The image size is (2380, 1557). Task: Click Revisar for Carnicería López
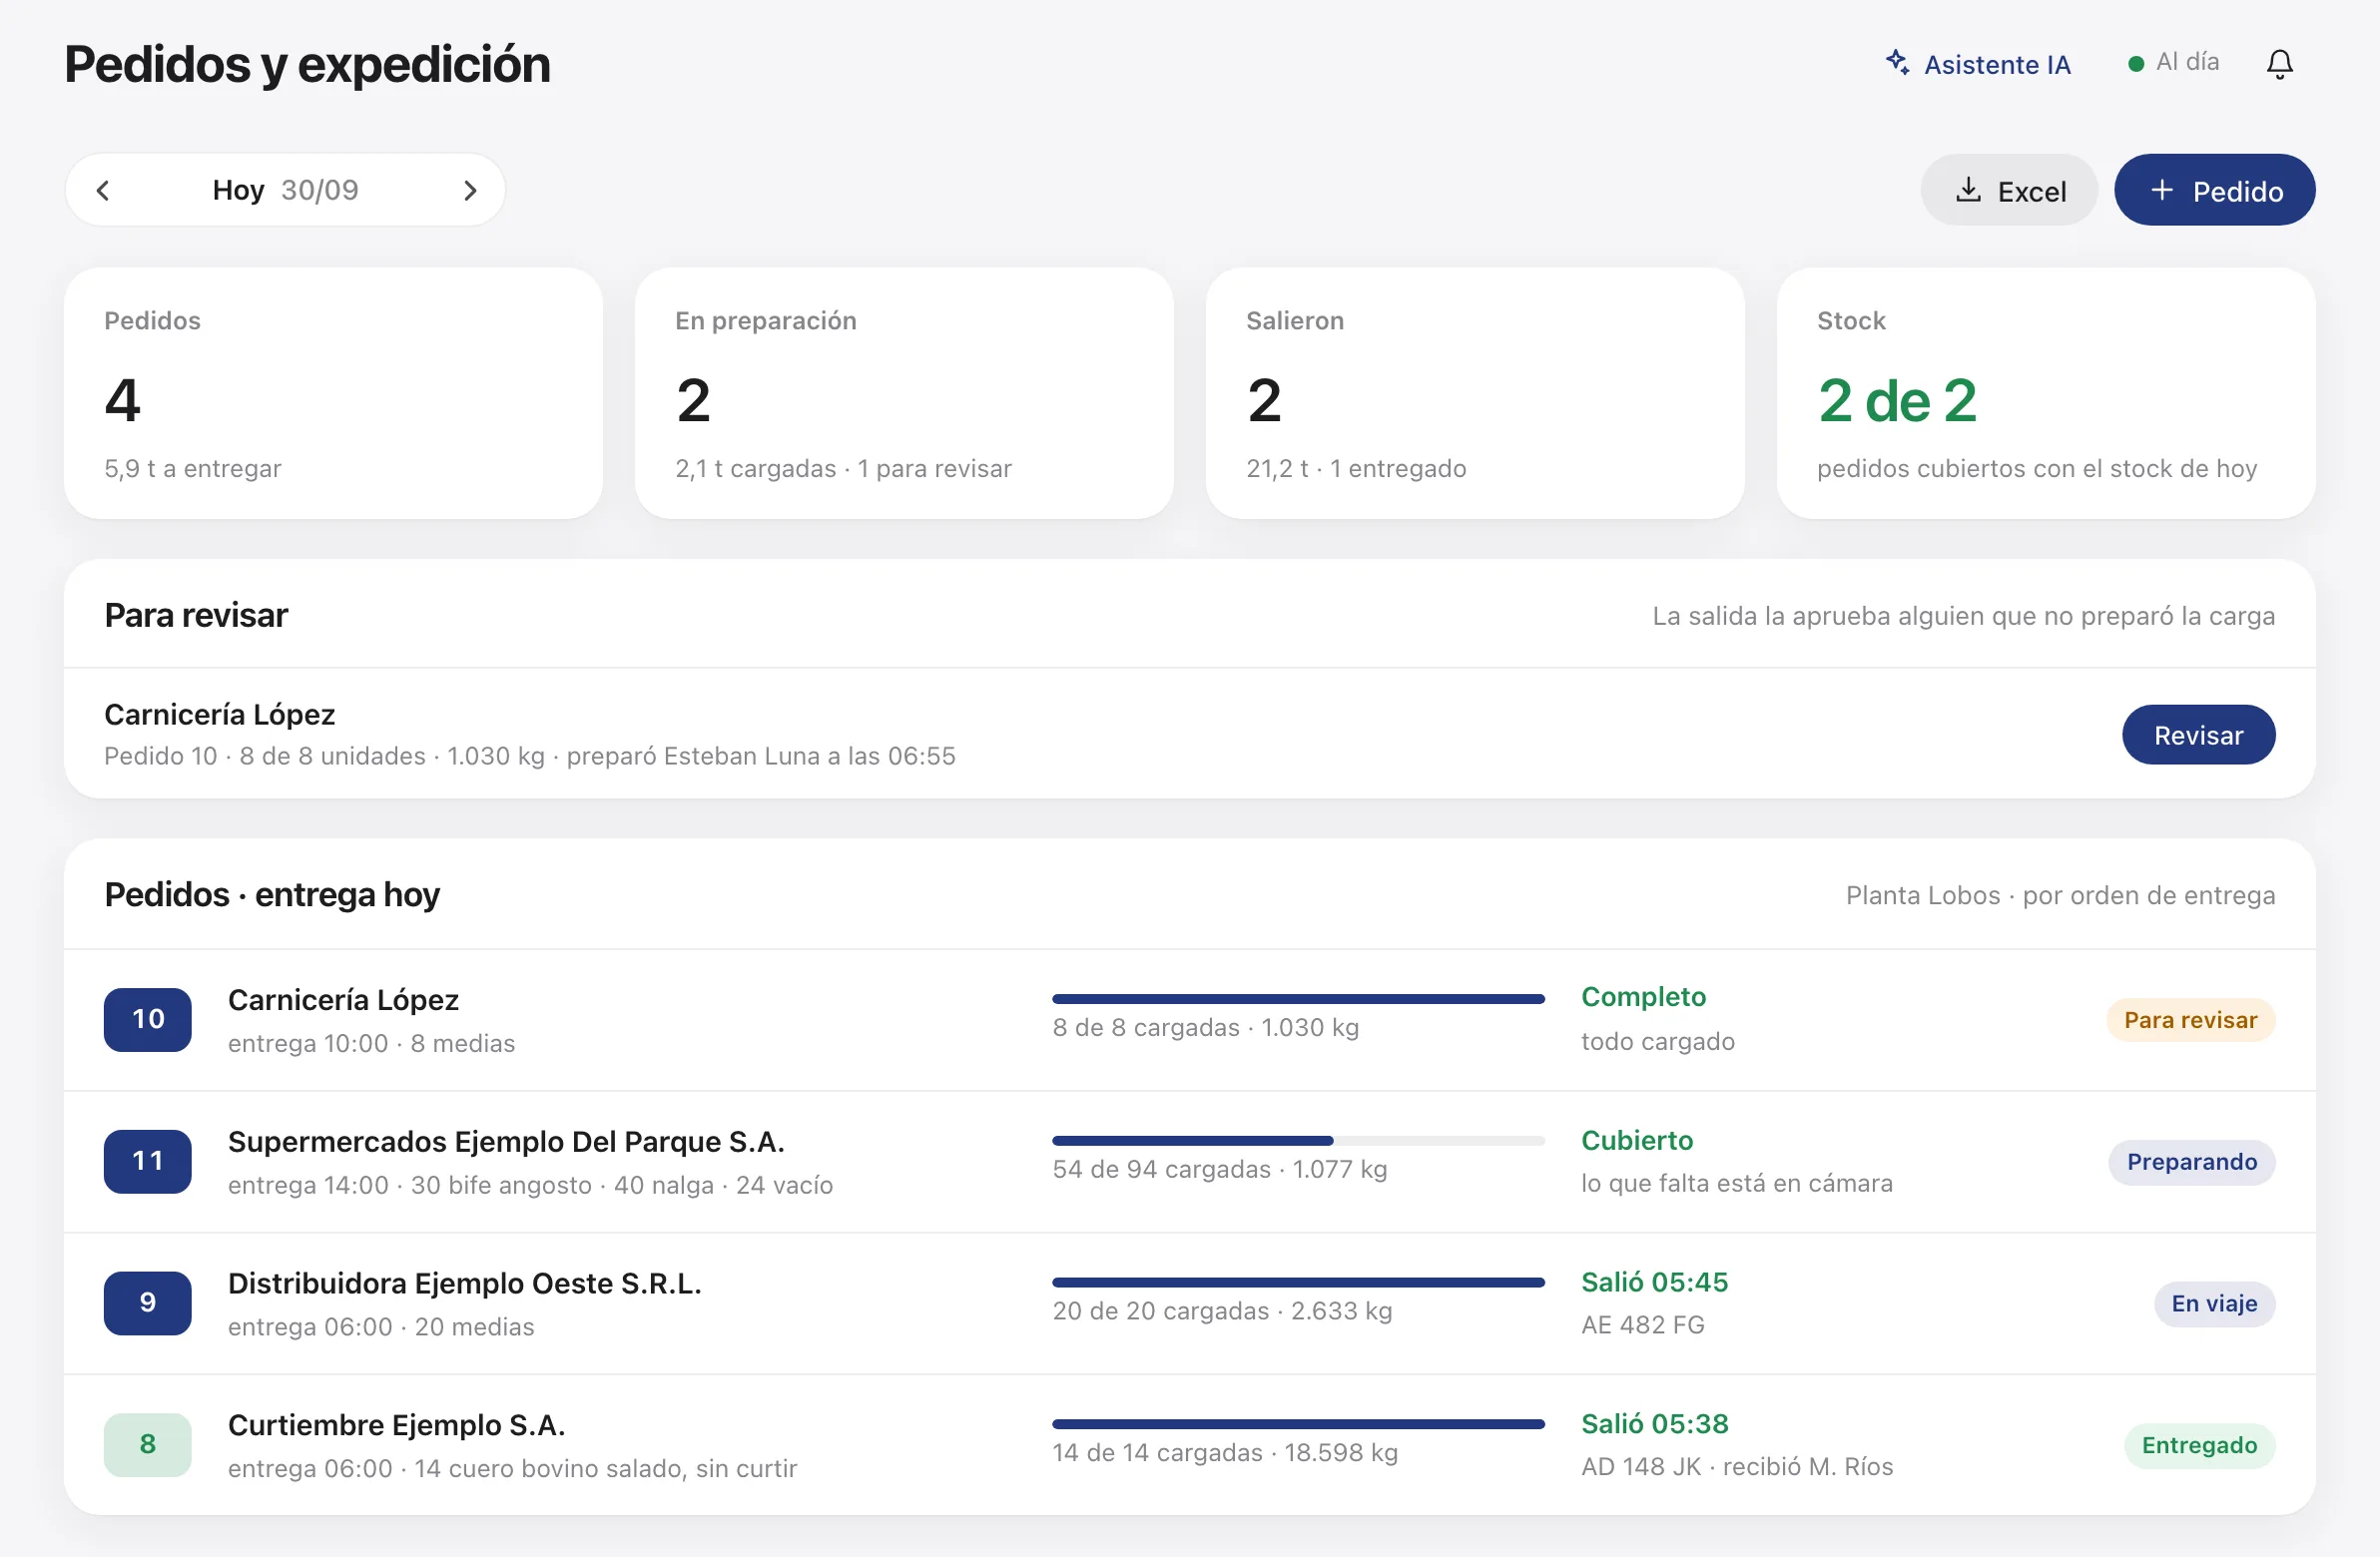[x=2198, y=735]
